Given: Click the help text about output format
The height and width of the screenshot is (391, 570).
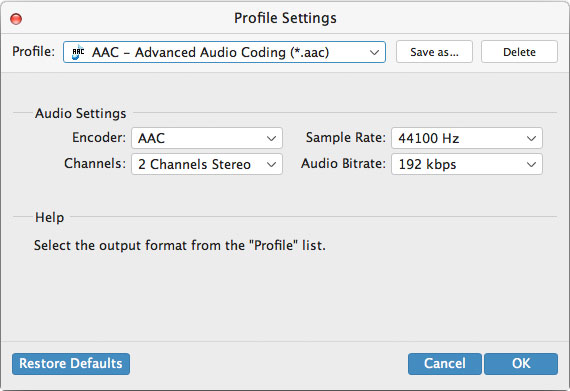Looking at the screenshot, I should tap(180, 245).
